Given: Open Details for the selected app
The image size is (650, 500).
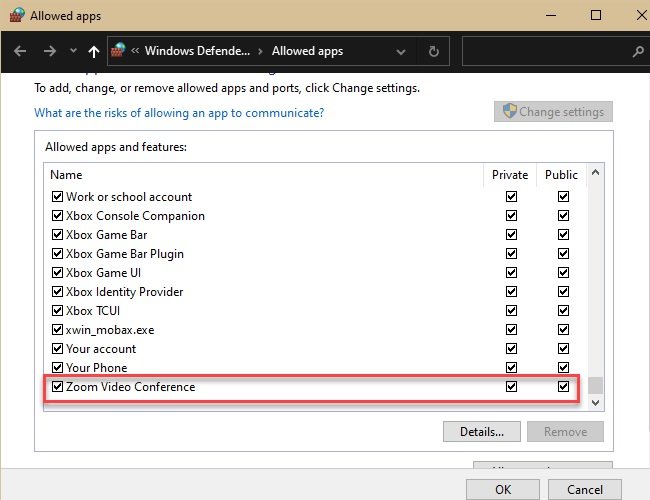Looking at the screenshot, I should (482, 432).
